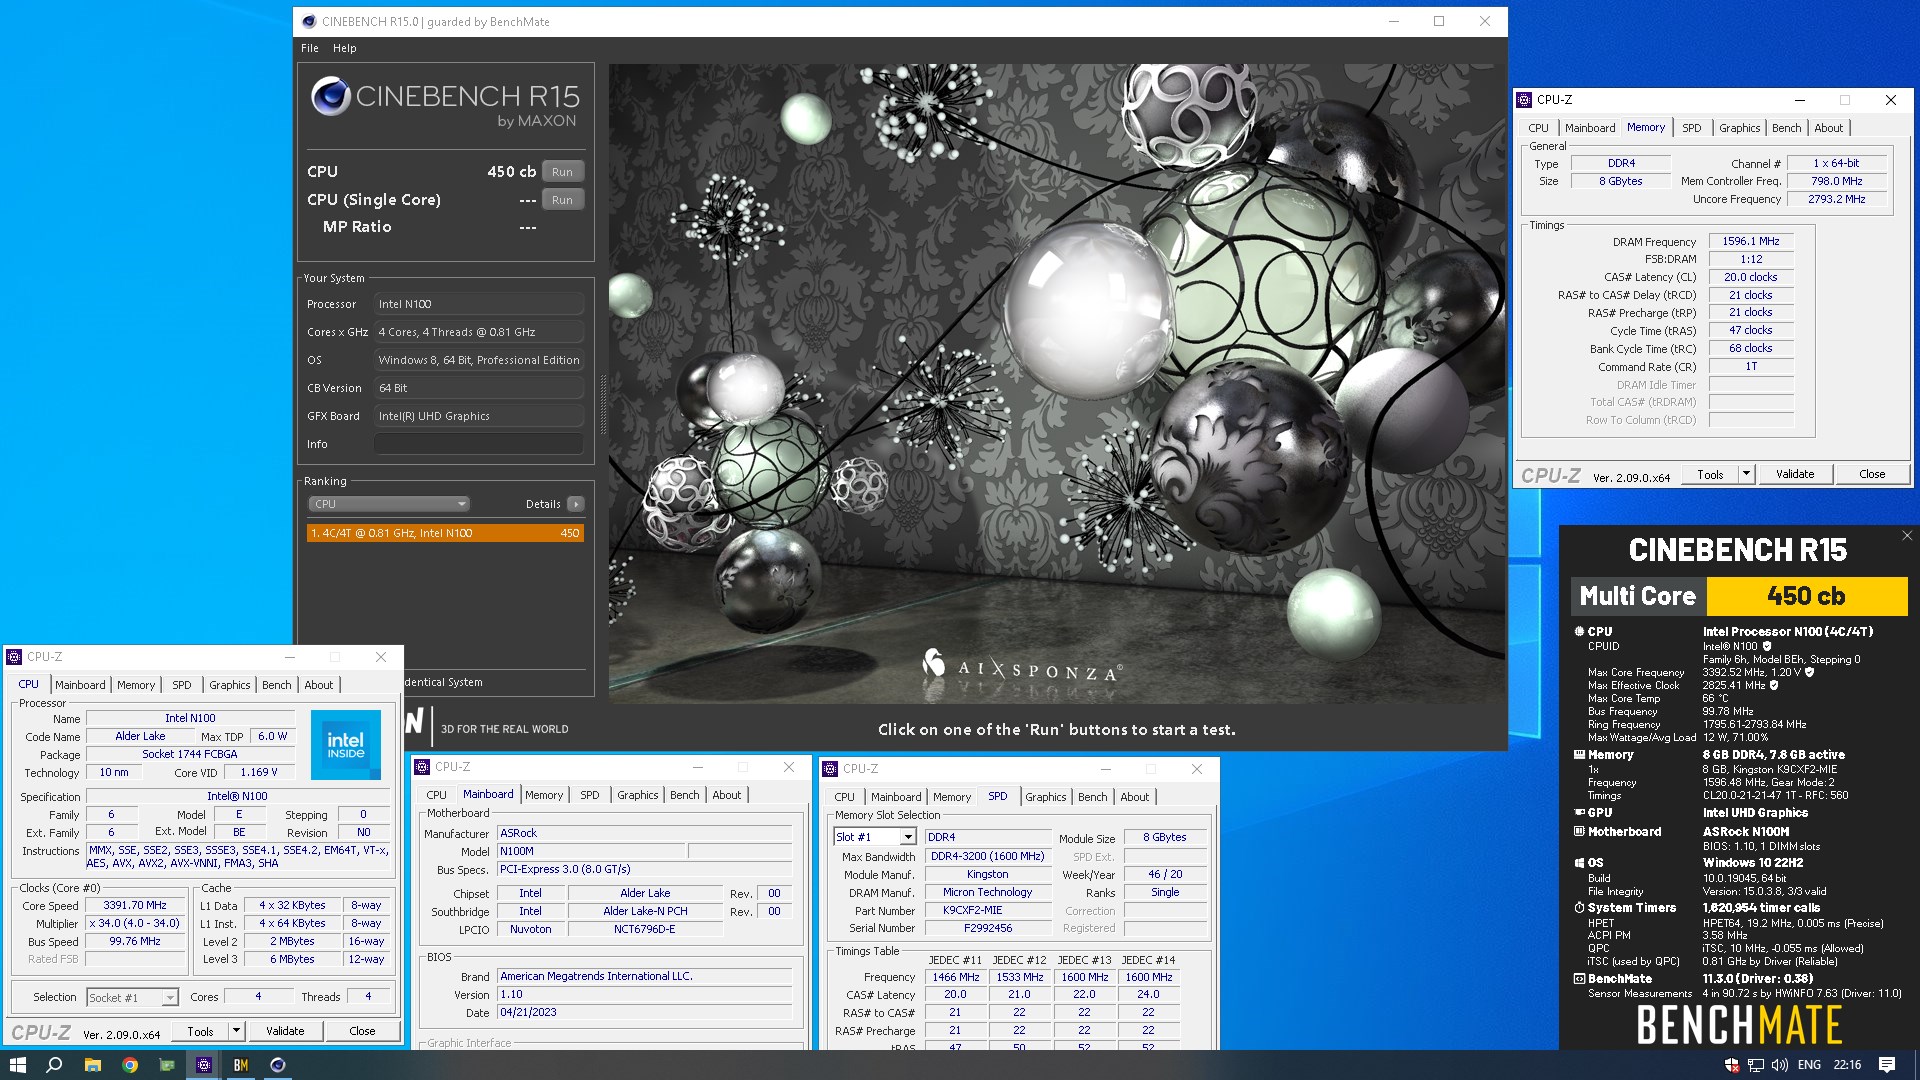Click the Motherboard icon in BenchMate panel

click(1579, 831)
